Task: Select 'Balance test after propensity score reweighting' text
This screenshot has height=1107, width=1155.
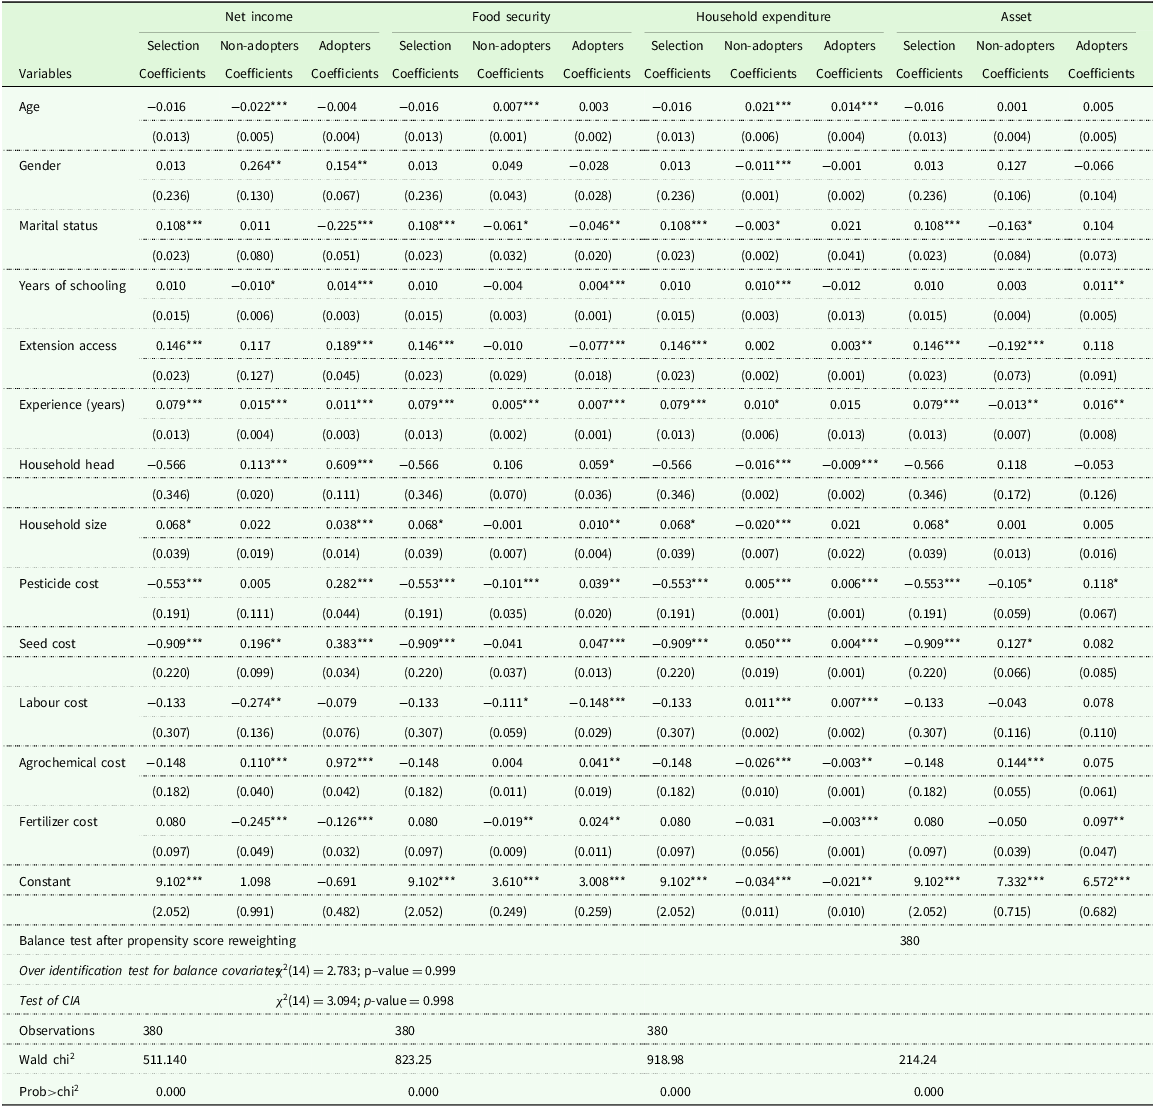Action: pyautogui.click(x=157, y=941)
